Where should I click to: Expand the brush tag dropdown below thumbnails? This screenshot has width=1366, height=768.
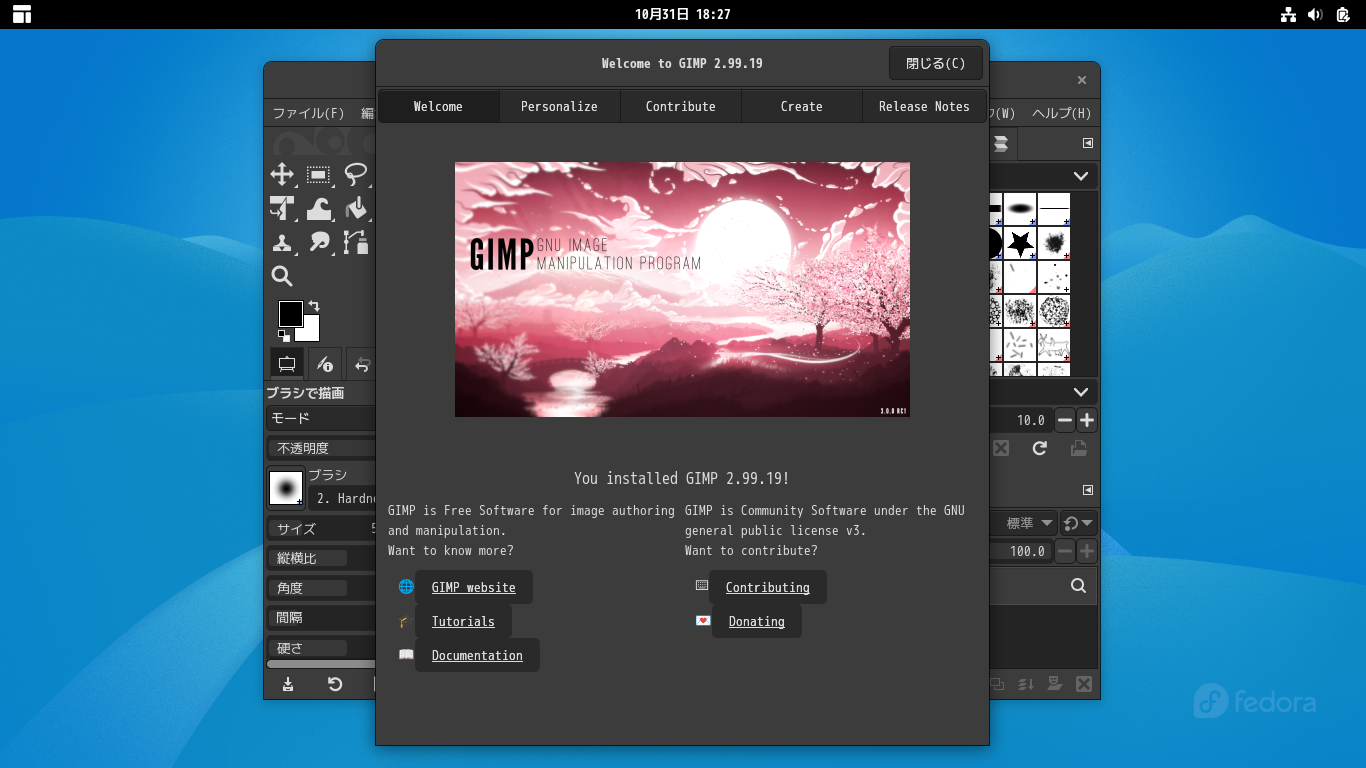1081,392
